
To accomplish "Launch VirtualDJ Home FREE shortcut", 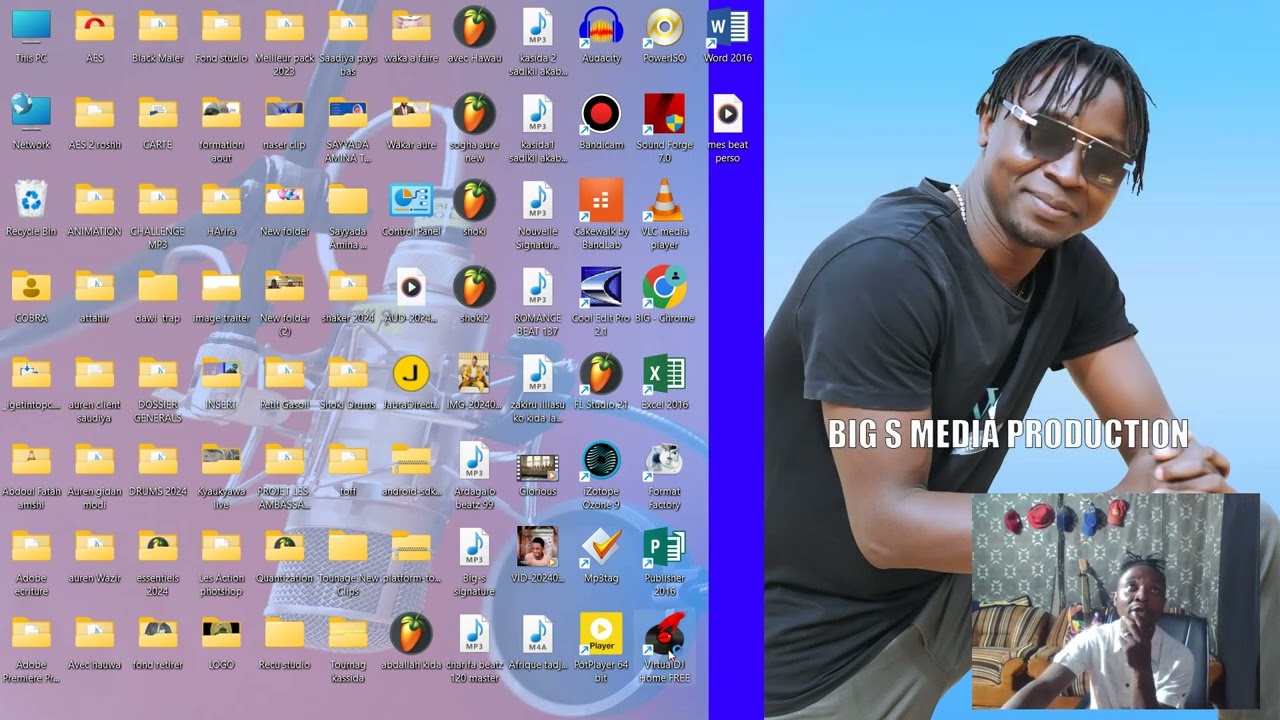I will [x=665, y=634].
